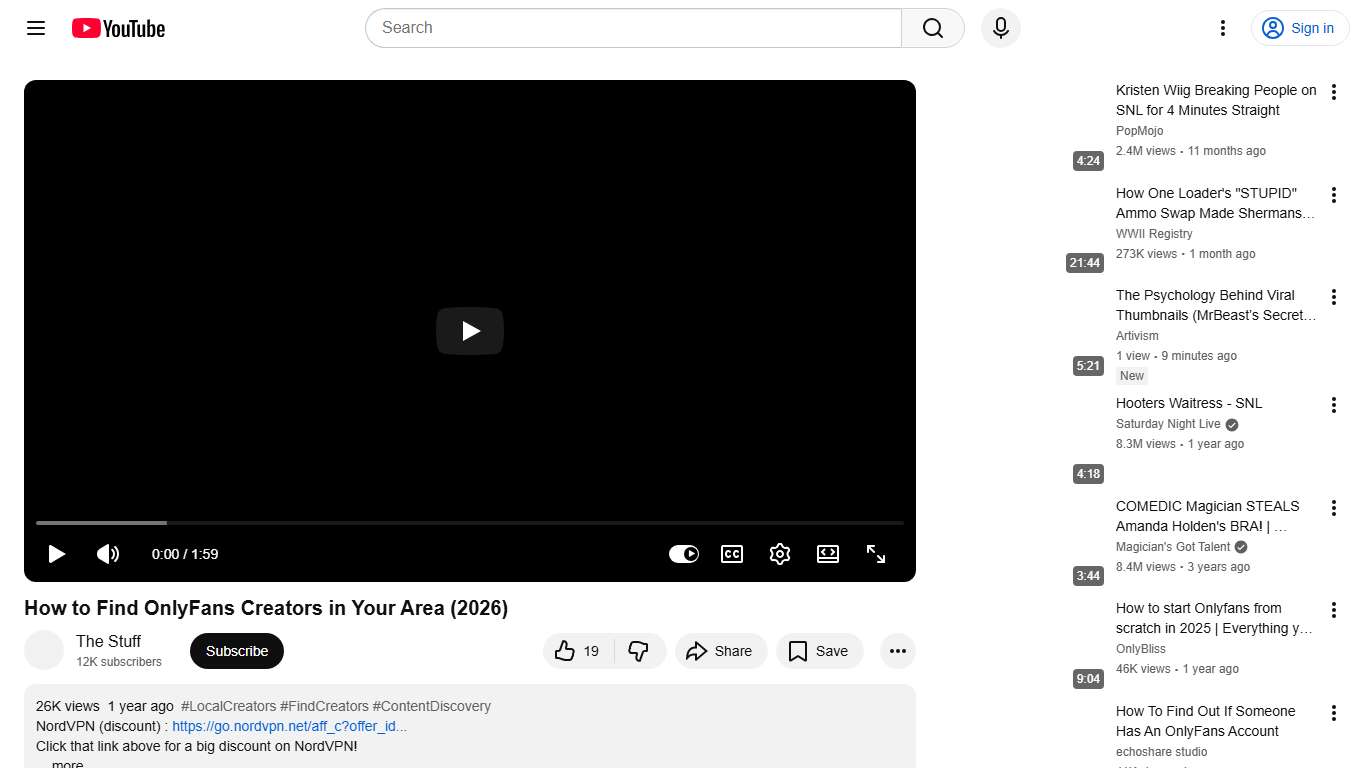Activate the Miniplayer icon in player controls
The image size is (1366, 768).
pyautogui.click(x=828, y=553)
